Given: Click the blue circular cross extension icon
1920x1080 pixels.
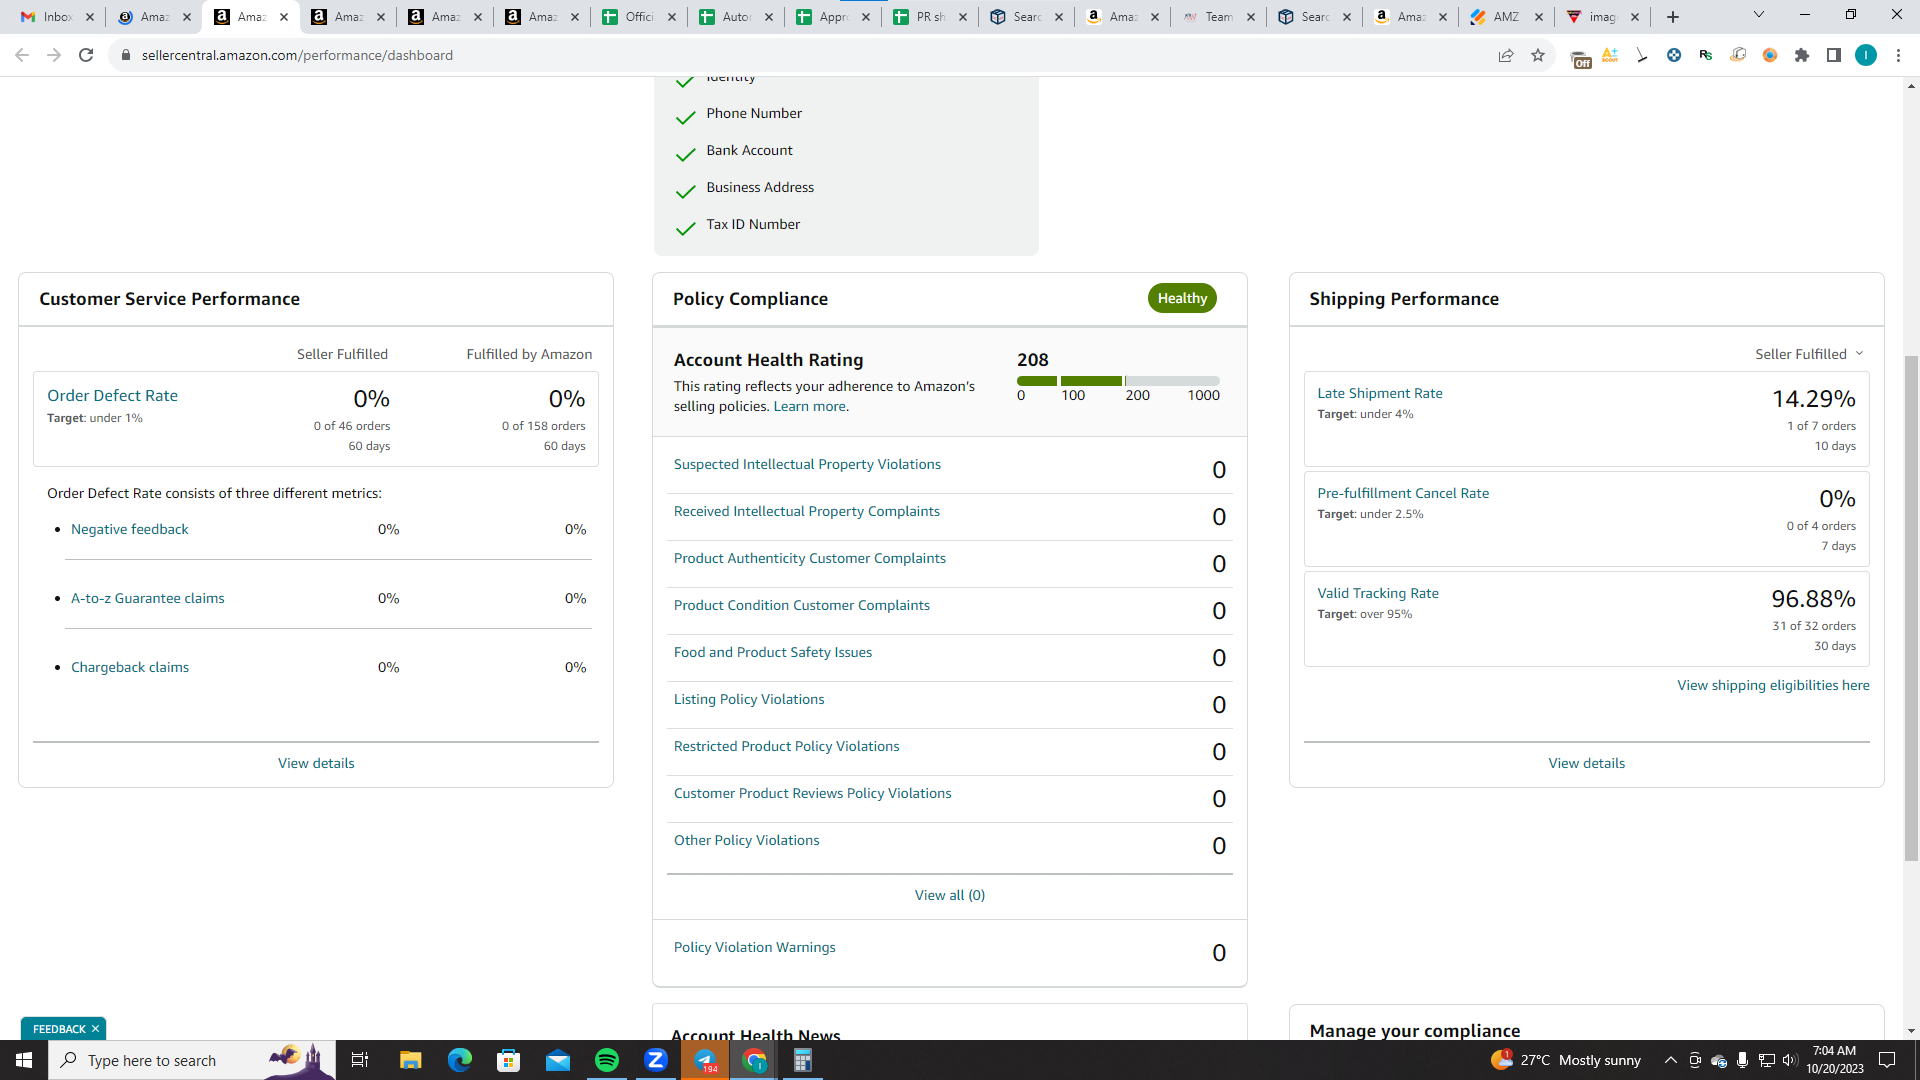Looking at the screenshot, I should [1674, 55].
